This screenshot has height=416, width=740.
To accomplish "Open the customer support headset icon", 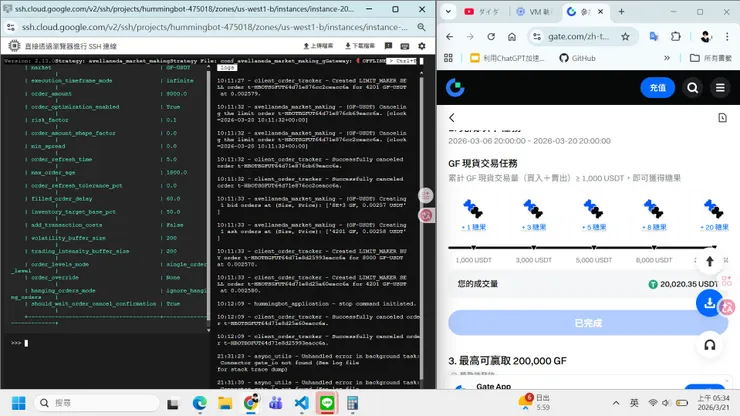I will tap(709, 345).
